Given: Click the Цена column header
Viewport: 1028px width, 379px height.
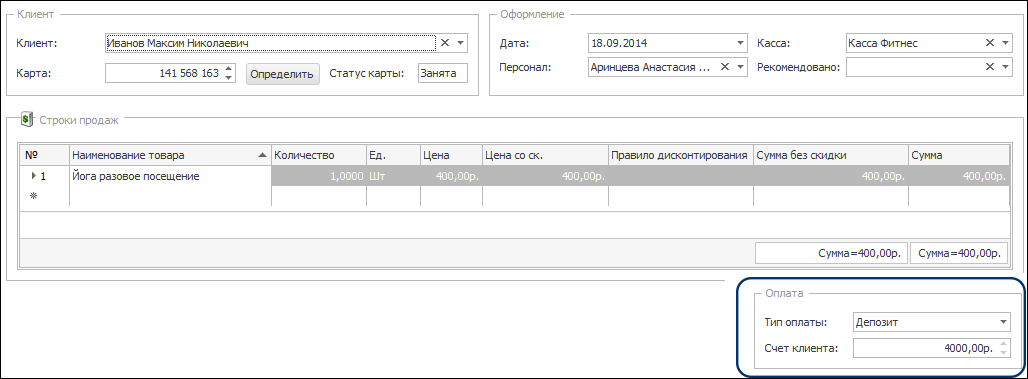Looking at the screenshot, I should point(451,155).
